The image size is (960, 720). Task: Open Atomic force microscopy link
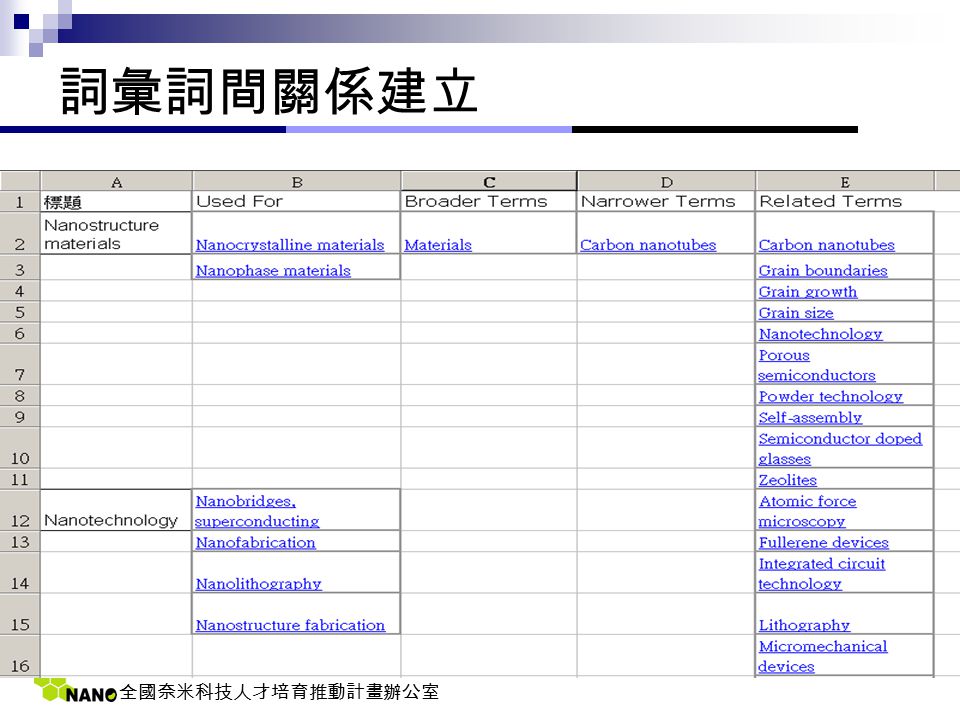(807, 511)
